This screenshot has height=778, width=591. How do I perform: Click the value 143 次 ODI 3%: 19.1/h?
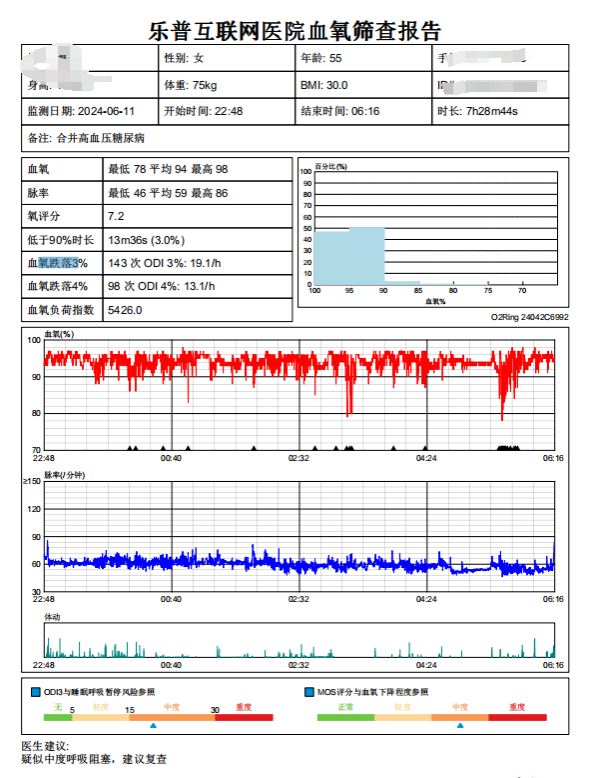(x=164, y=263)
